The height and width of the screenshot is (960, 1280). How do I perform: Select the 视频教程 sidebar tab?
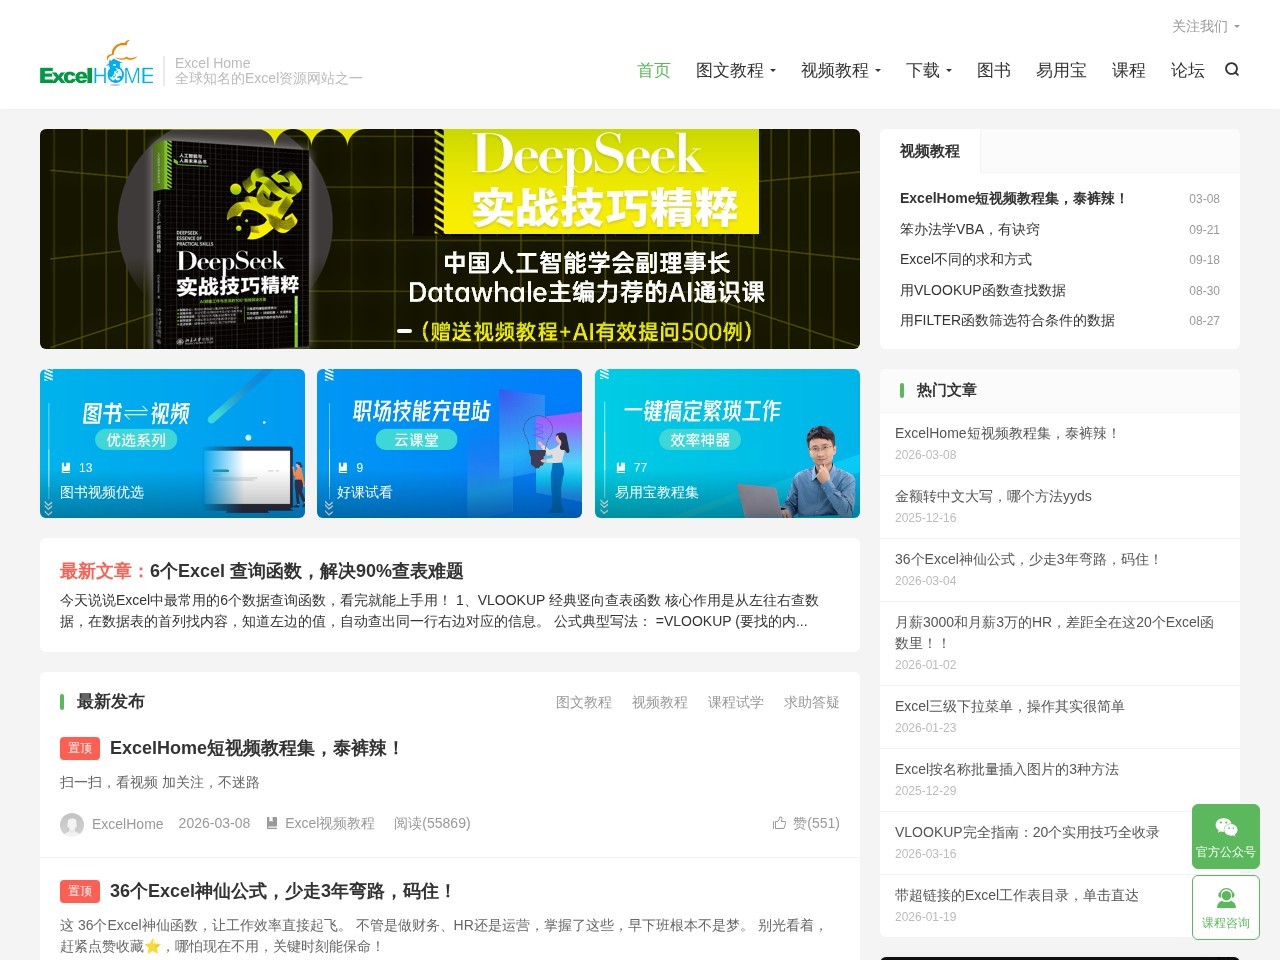pos(930,151)
